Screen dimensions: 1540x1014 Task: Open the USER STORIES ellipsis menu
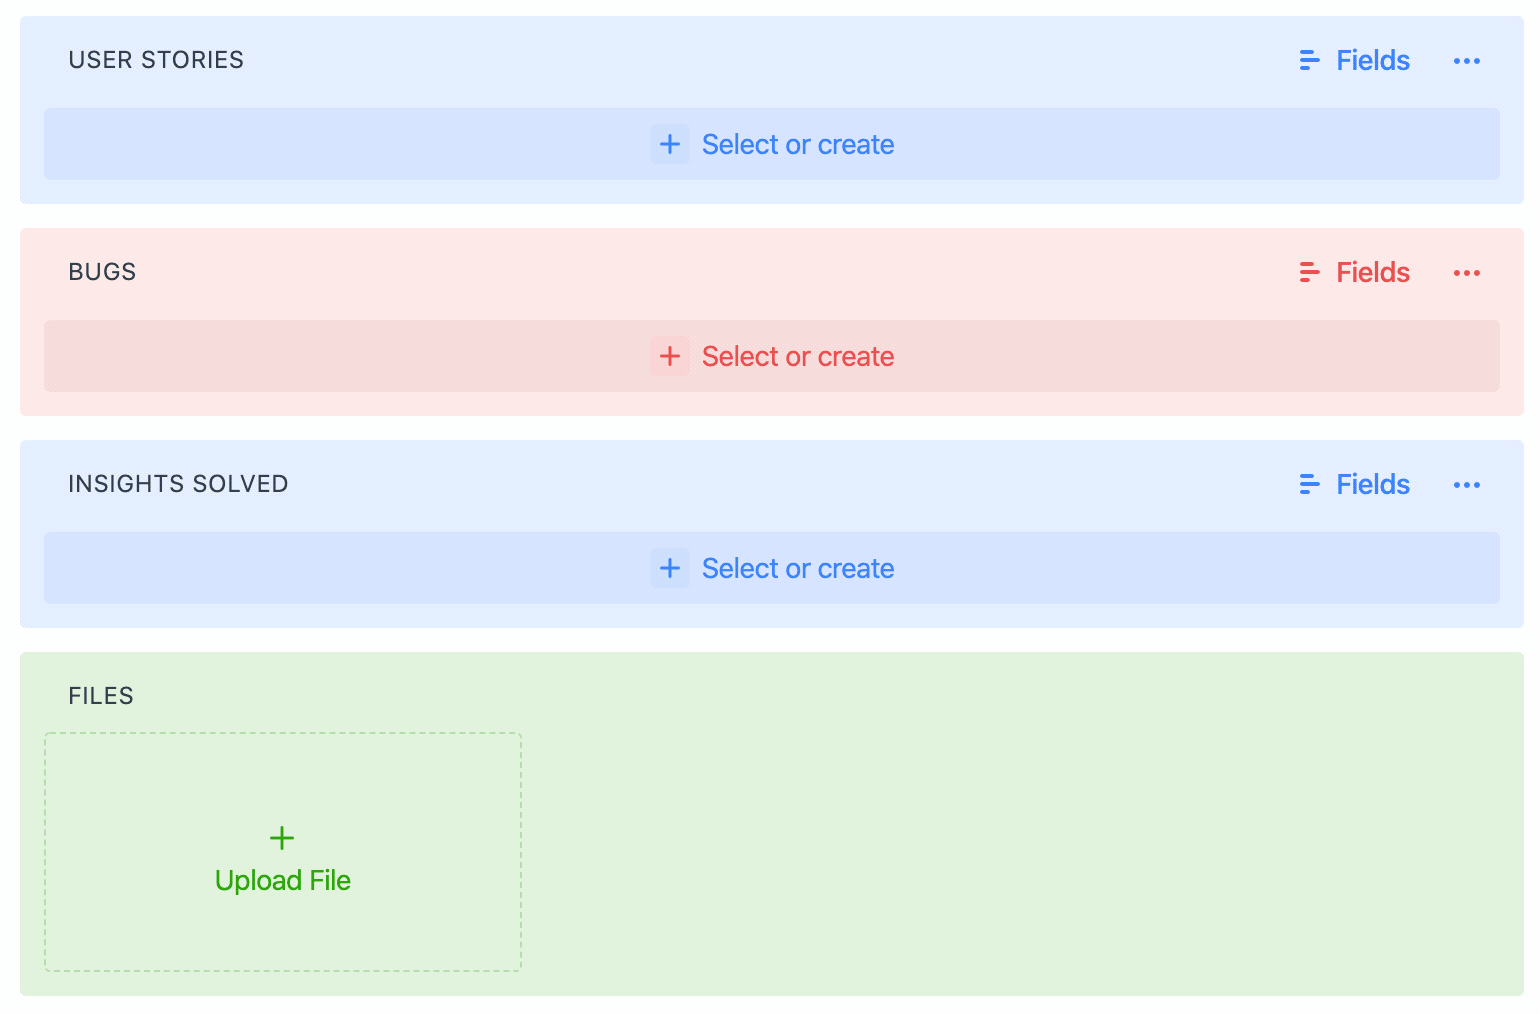coord(1466,60)
